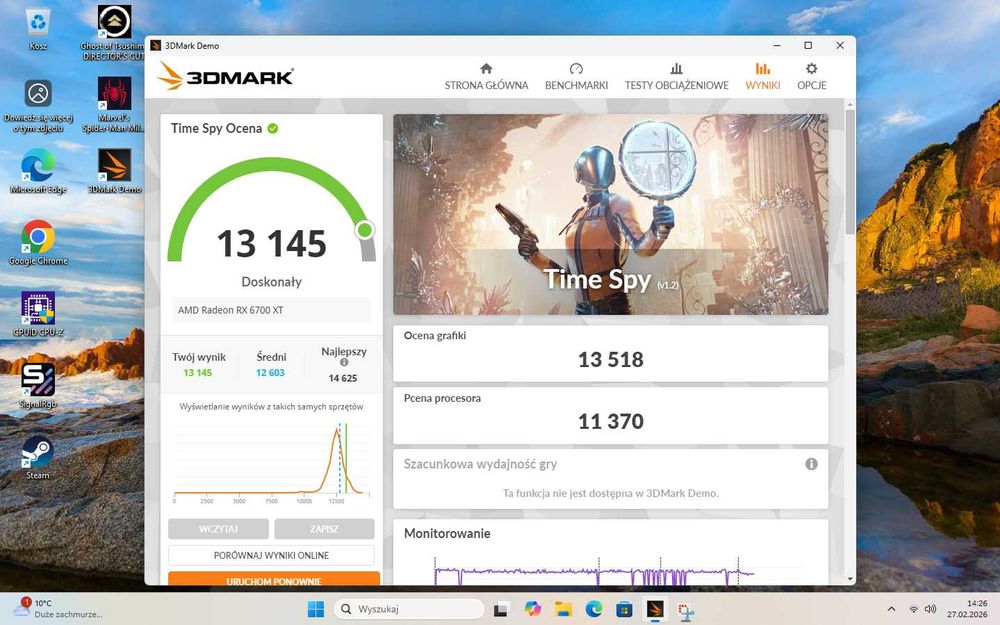Open Testy Obciążeniowe tab

(x=676, y=77)
